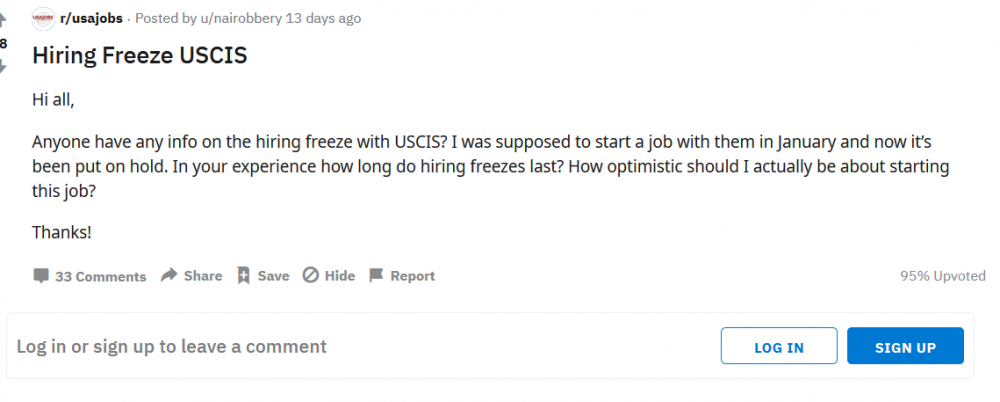Open the Hiring Freeze USCIS post title
This screenshot has height=402, width=1000.
click(x=140, y=56)
